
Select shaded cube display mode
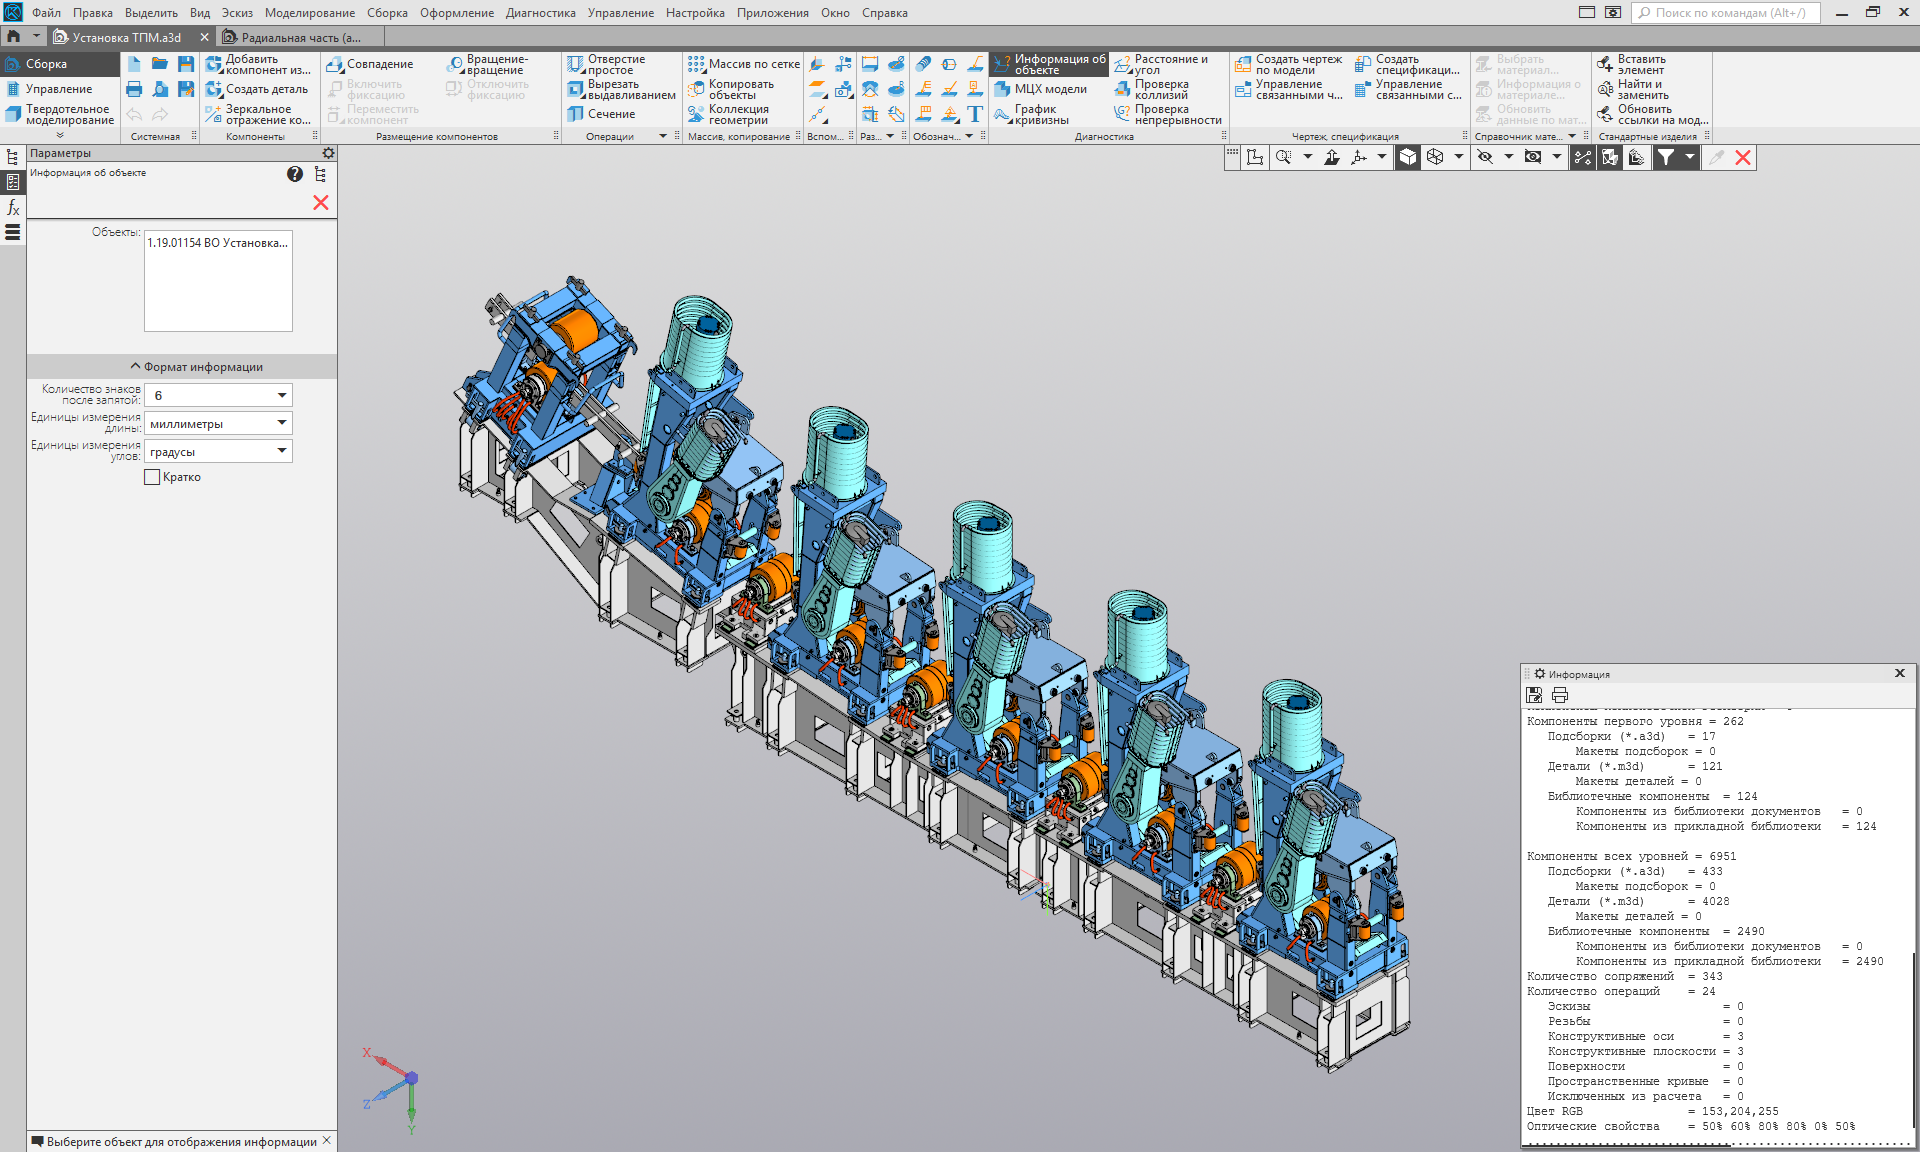(x=1408, y=157)
